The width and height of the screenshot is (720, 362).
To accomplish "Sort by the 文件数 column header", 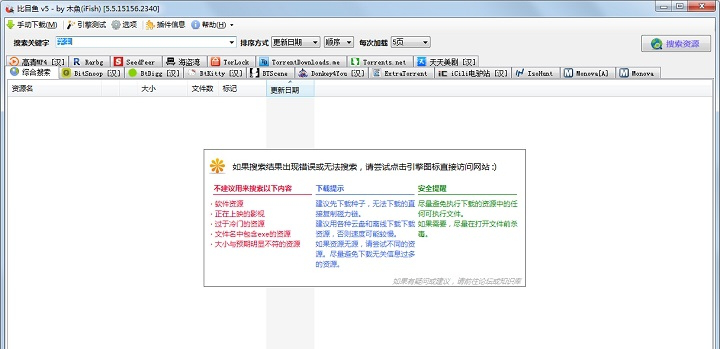I will tap(202, 89).
